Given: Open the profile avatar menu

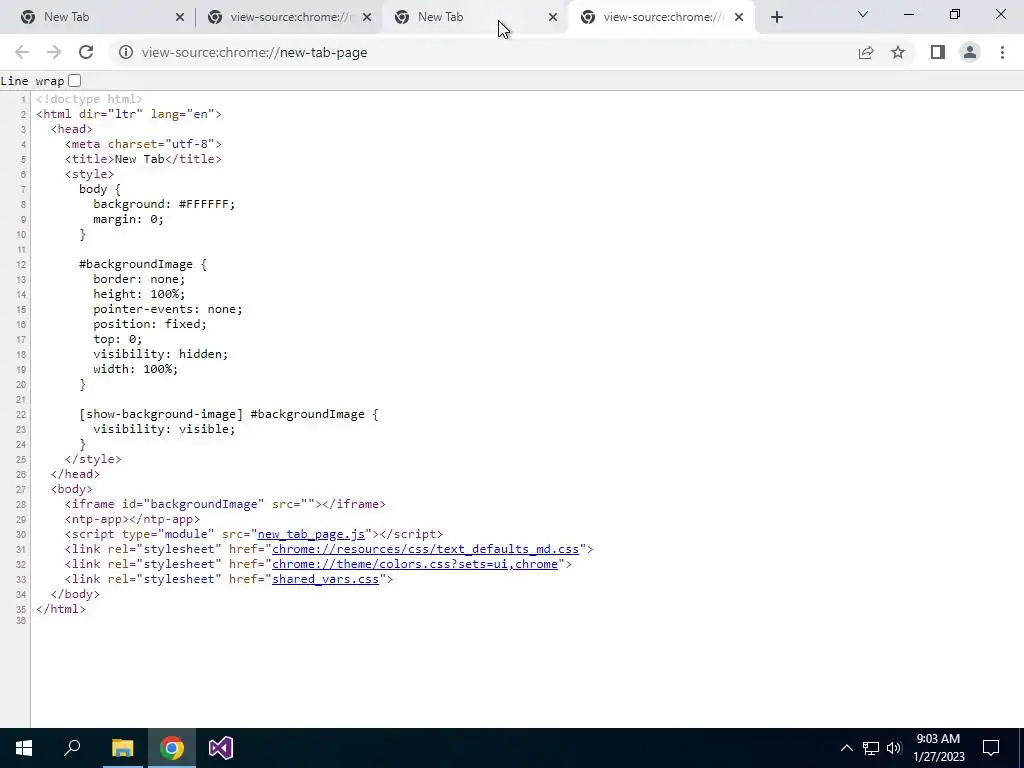Looking at the screenshot, I should point(970,52).
